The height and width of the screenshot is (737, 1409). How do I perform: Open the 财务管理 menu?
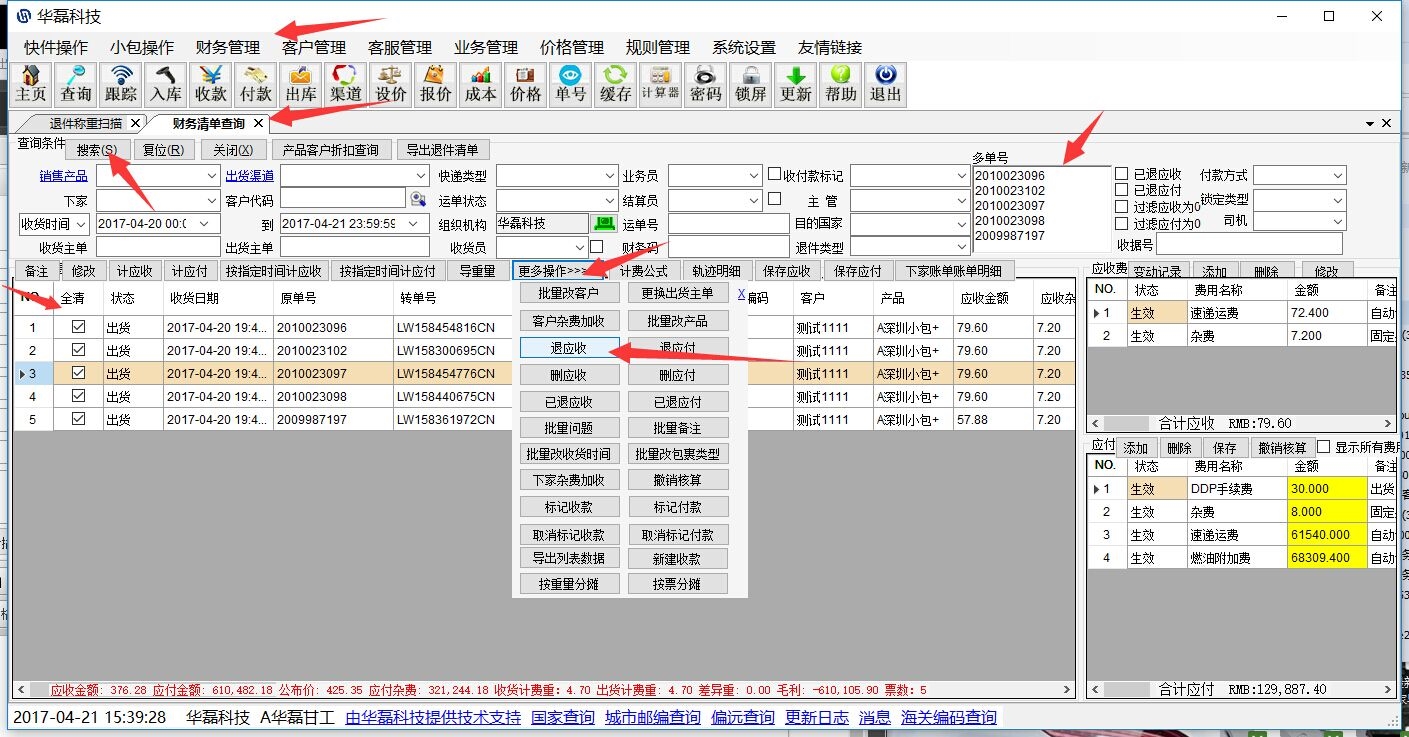click(227, 47)
